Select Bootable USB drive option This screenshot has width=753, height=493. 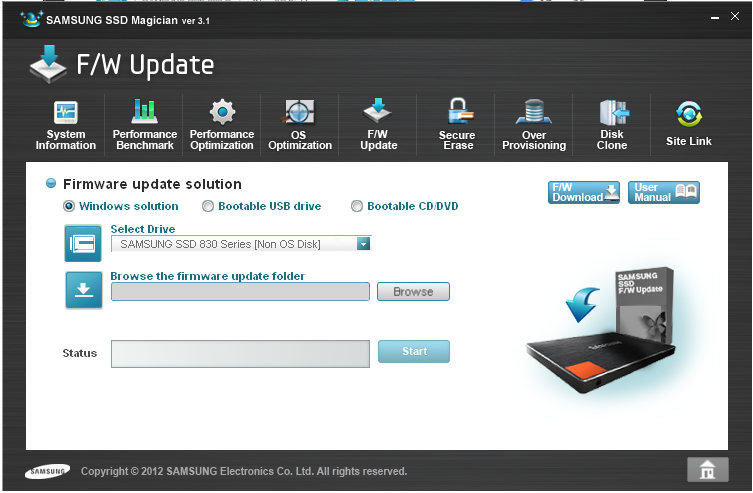pos(208,206)
